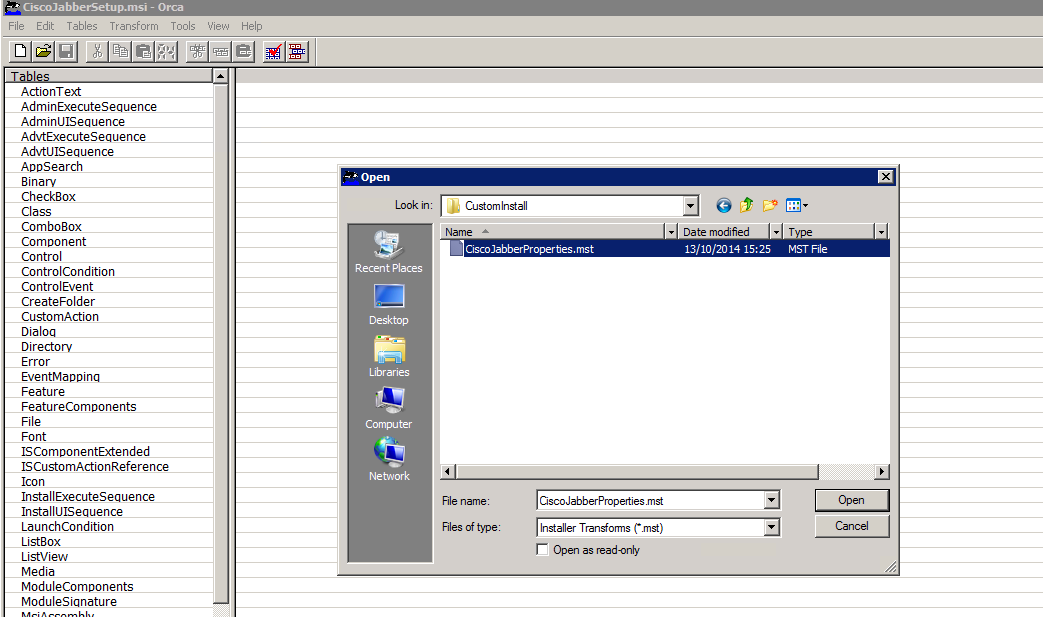Open the Type column filter arrow
This screenshot has height=617, width=1043.
click(x=881, y=231)
